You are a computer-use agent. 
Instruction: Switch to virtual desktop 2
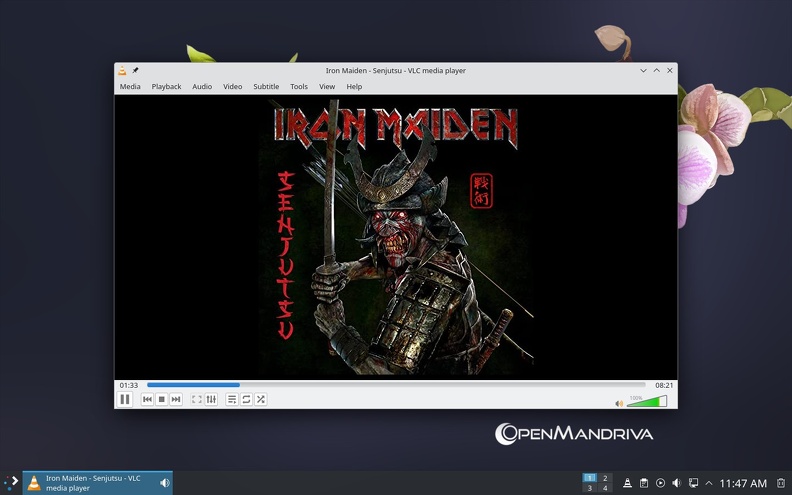pos(605,477)
